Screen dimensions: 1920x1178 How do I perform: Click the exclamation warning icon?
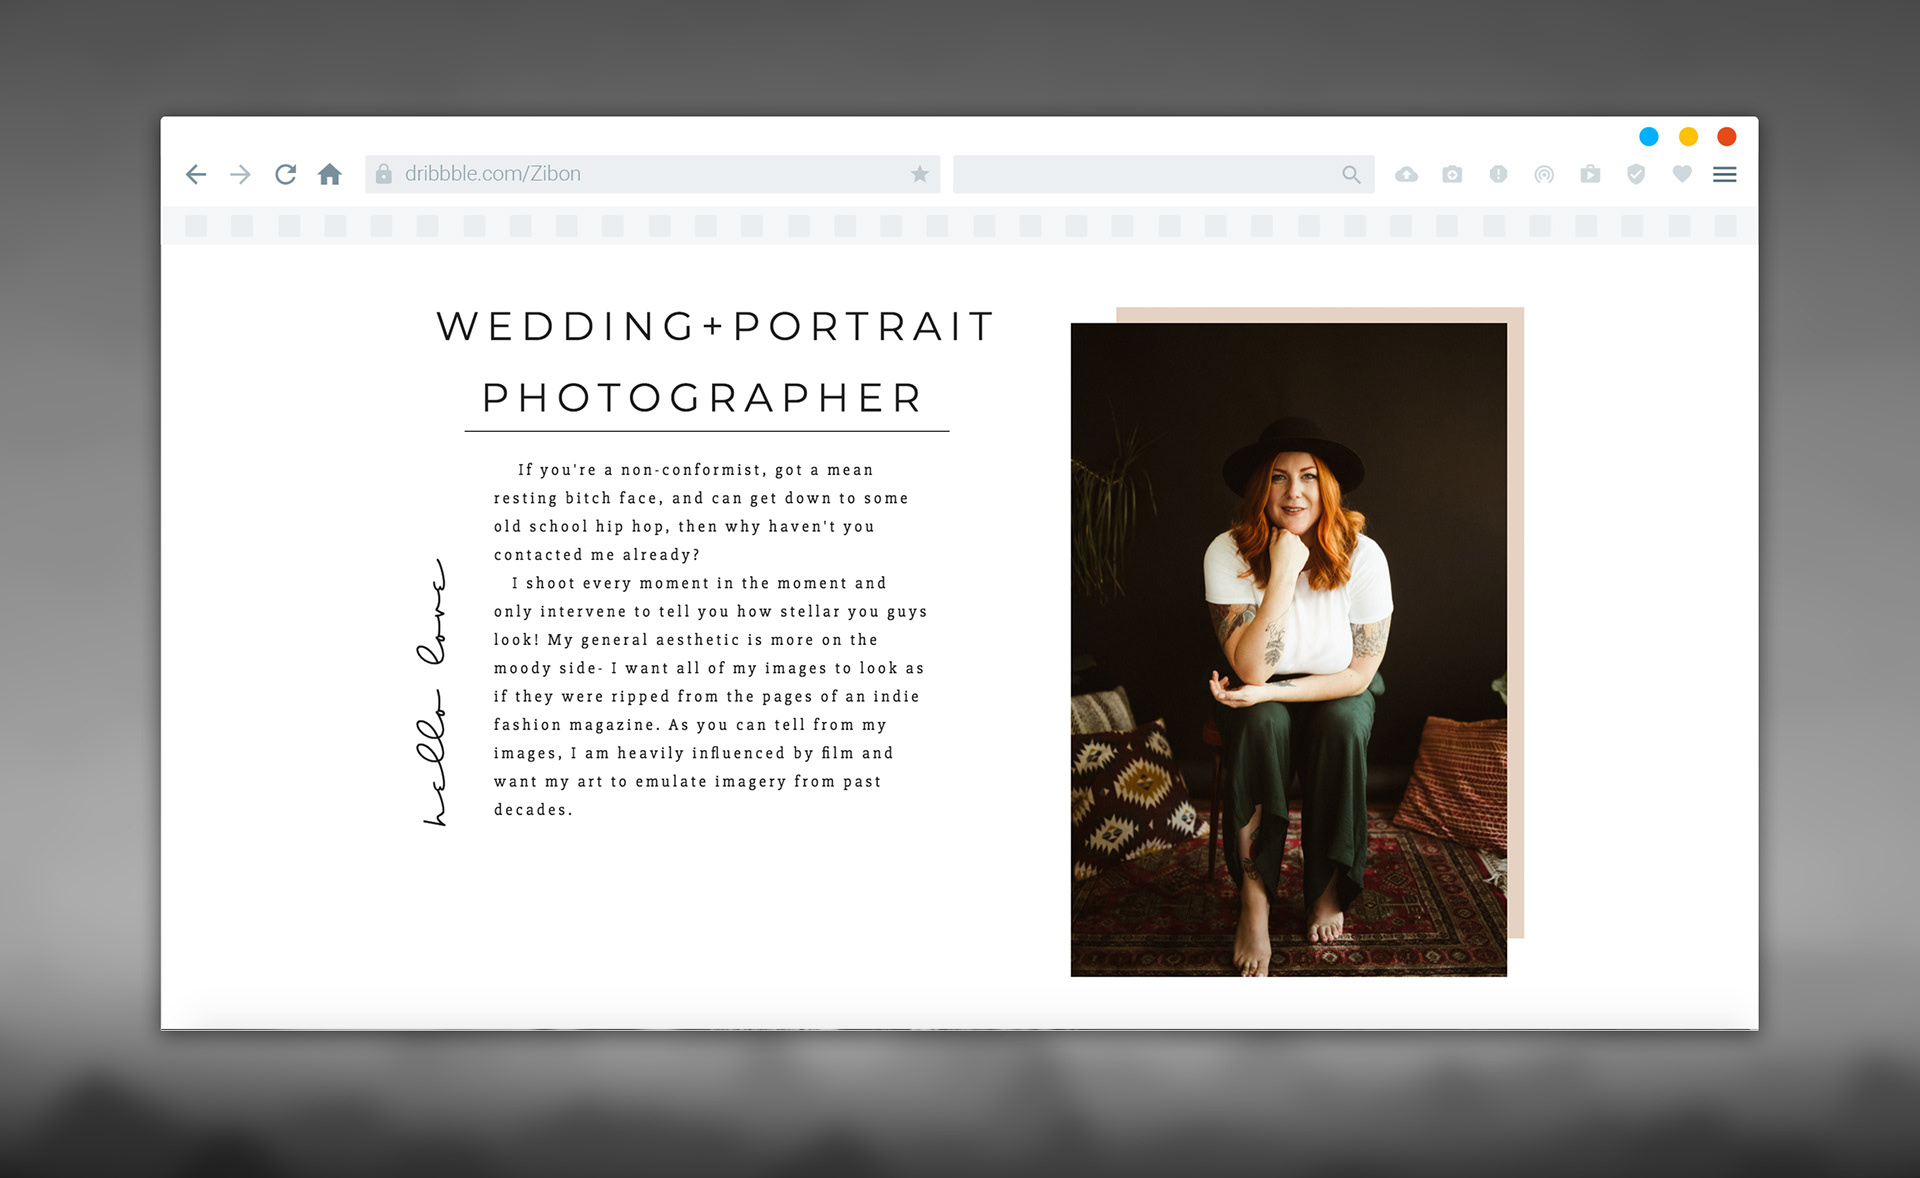click(x=1498, y=174)
